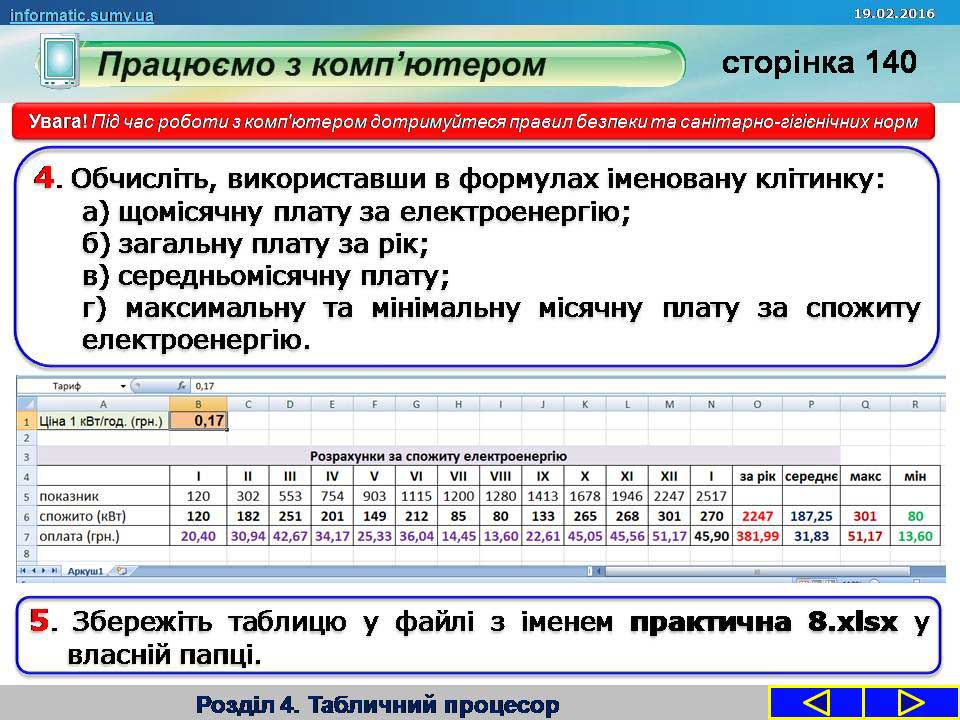Click the first-sheet navigation arrow
Image resolution: width=960 pixels, height=720 pixels.
pos(23,571)
